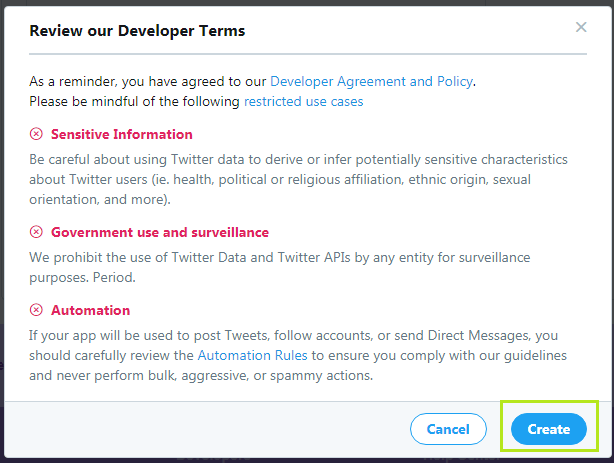The width and height of the screenshot is (614, 463).
Task: Click the Automation warning icon
Action: point(36,310)
